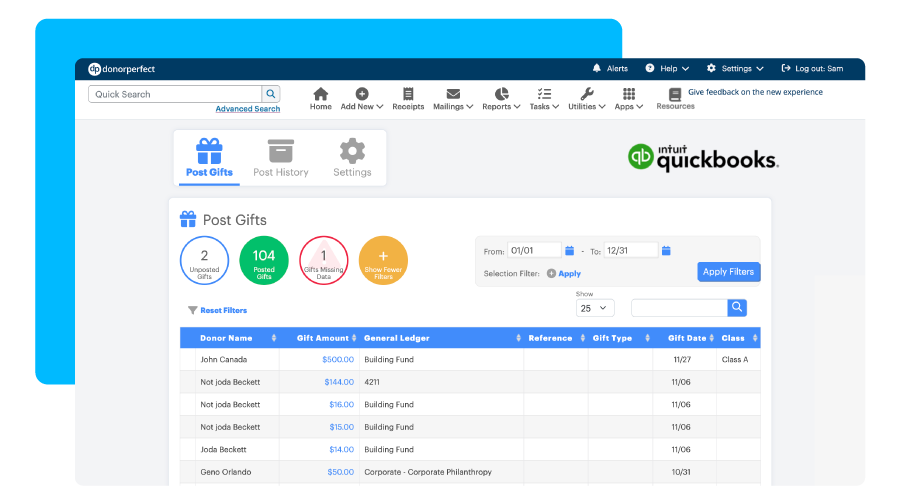The height and width of the screenshot is (504, 900).
Task: Sort by Class column
Action: coord(739,338)
